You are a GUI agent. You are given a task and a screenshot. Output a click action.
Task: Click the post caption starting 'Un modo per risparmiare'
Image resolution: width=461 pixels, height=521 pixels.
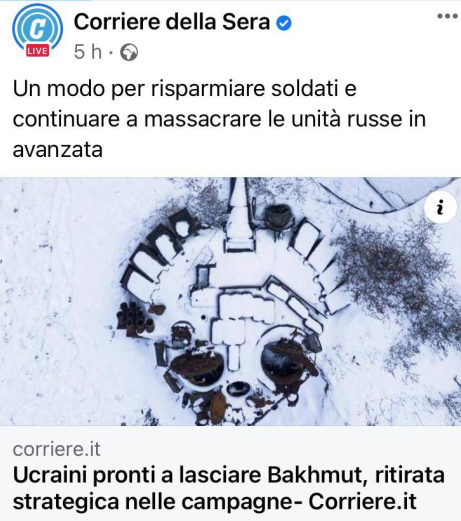[219, 119]
